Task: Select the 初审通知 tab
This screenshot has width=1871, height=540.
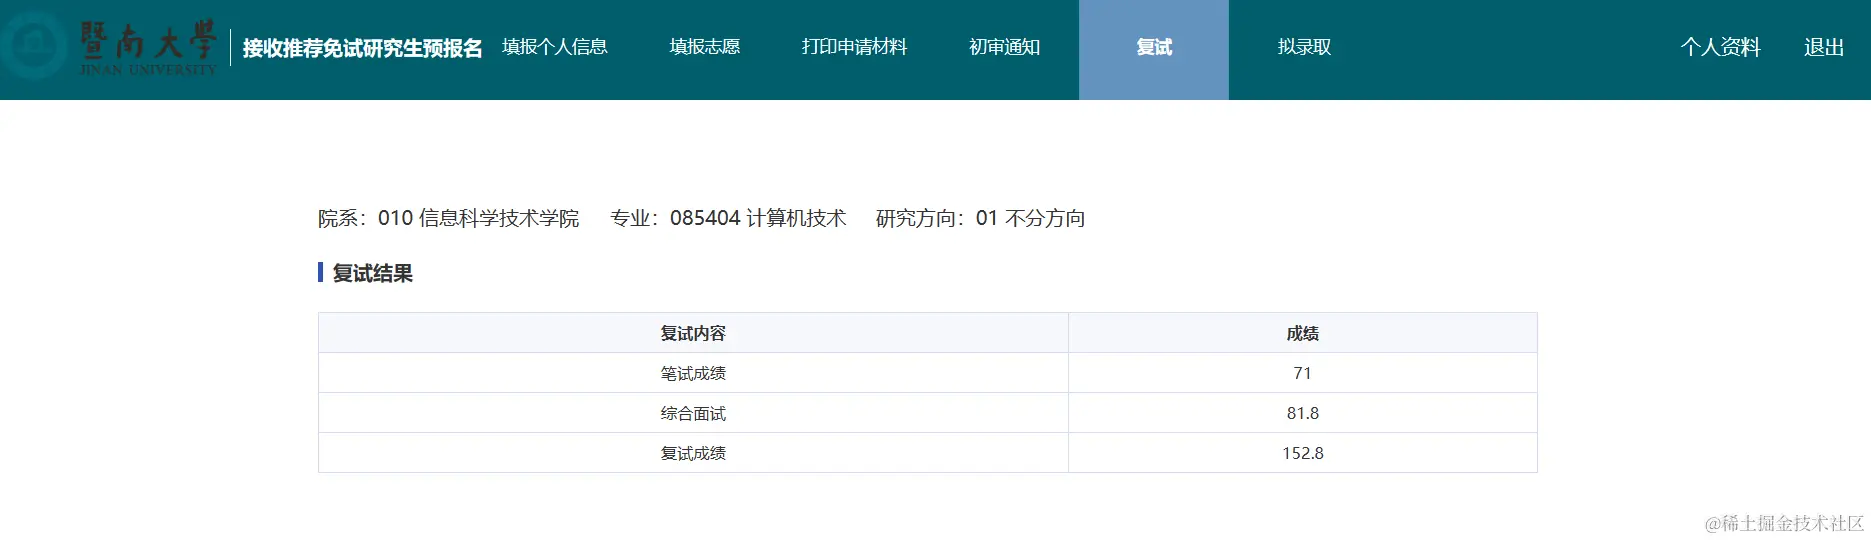Action: coord(1004,47)
